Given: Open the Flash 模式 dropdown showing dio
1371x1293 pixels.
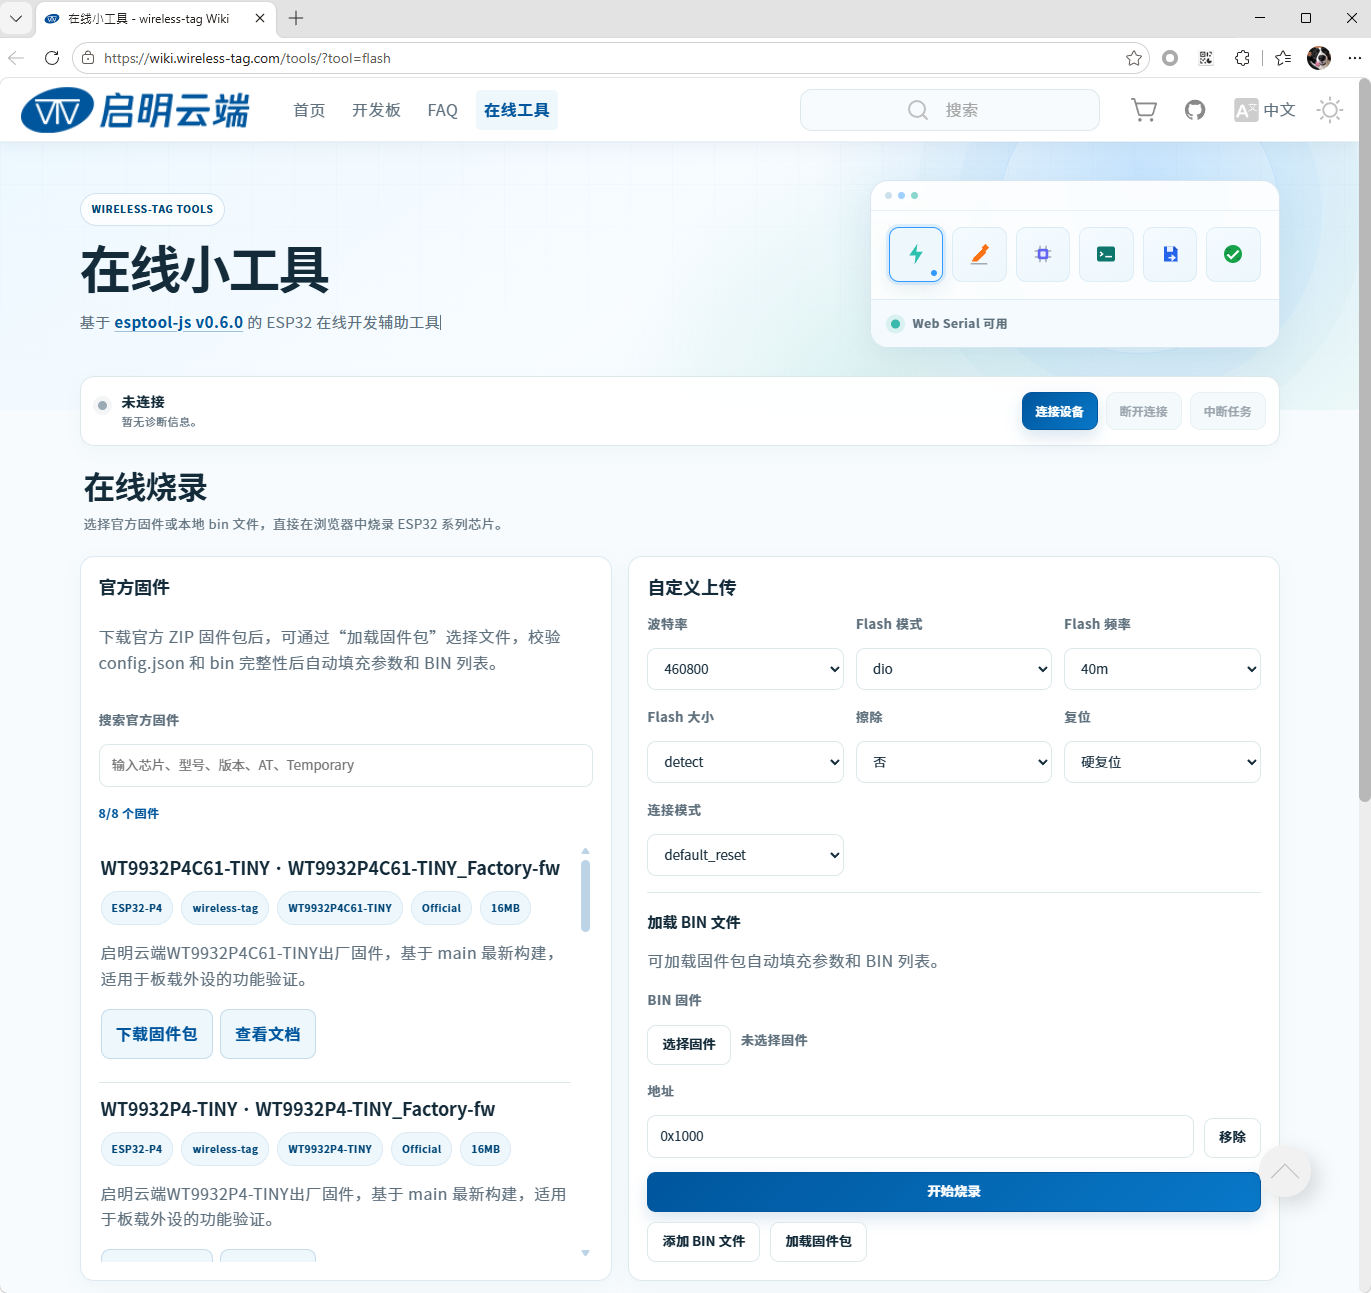Looking at the screenshot, I should [x=954, y=669].
